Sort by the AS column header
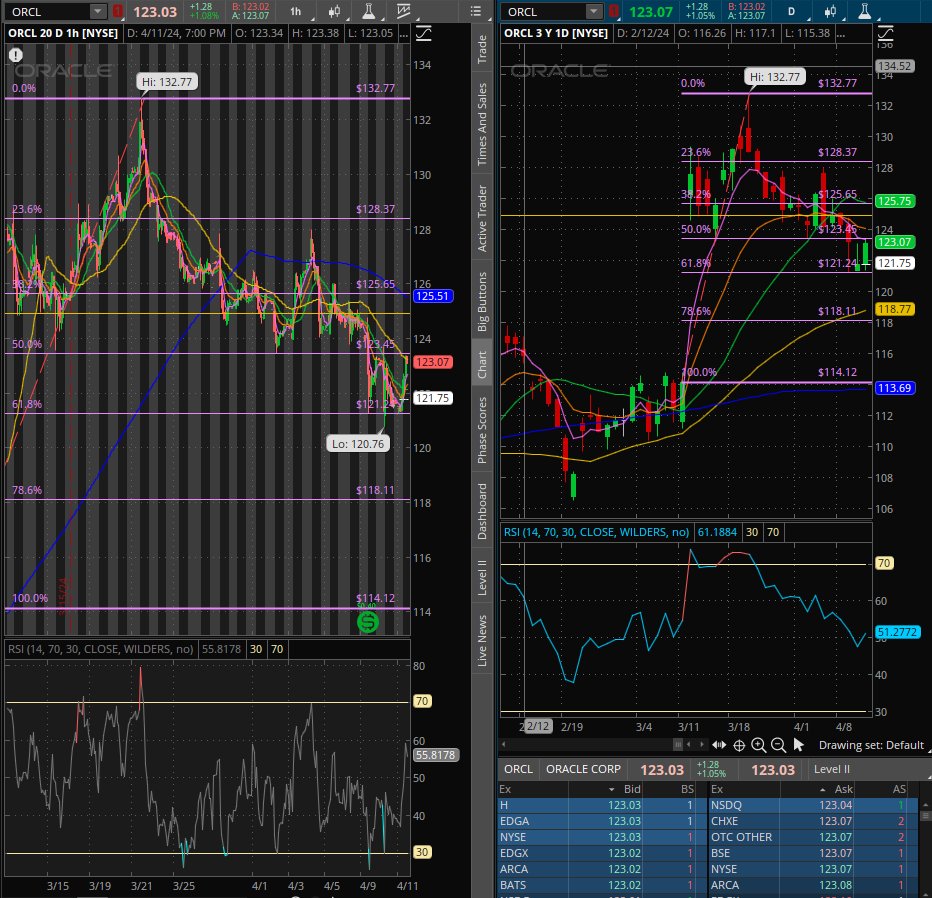 tap(899, 789)
